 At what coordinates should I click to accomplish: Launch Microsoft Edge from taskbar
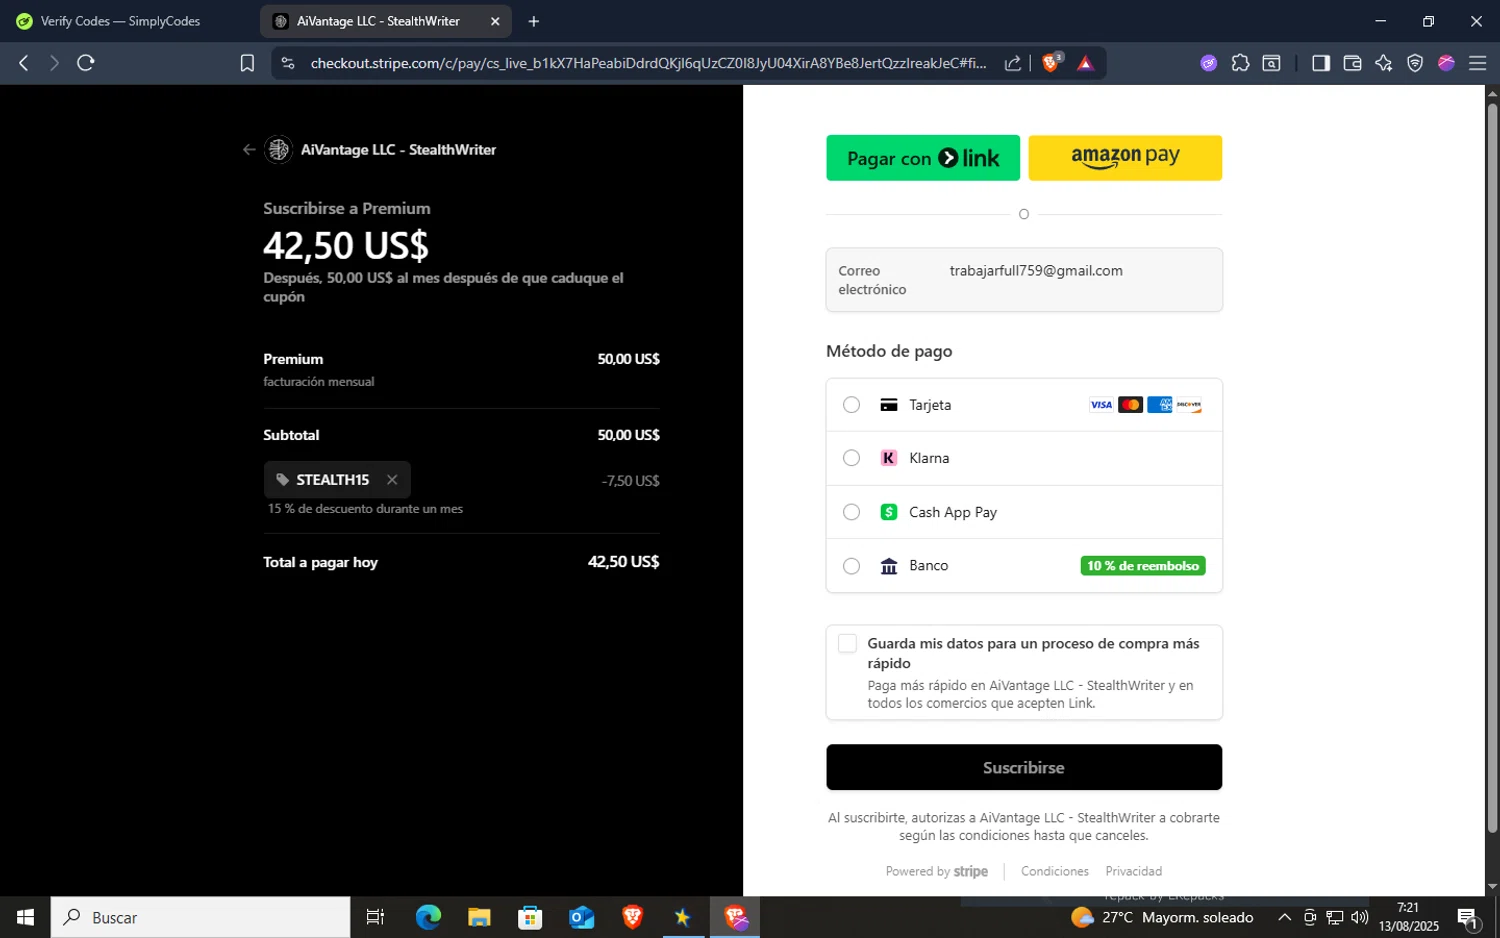click(428, 917)
